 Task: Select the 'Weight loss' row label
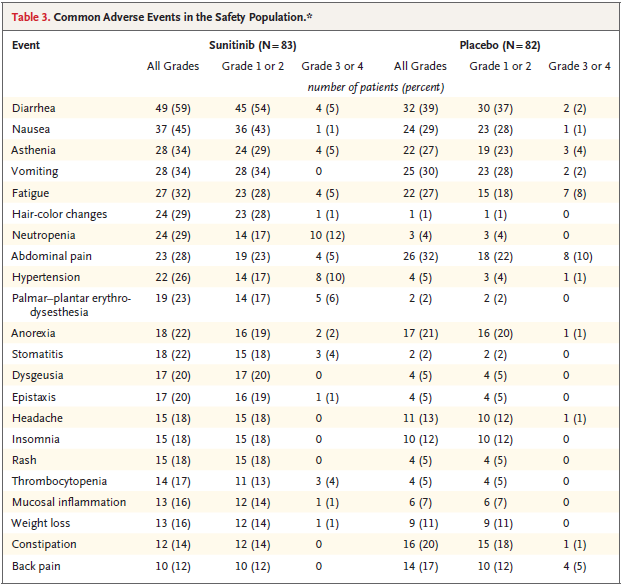tap(40, 523)
